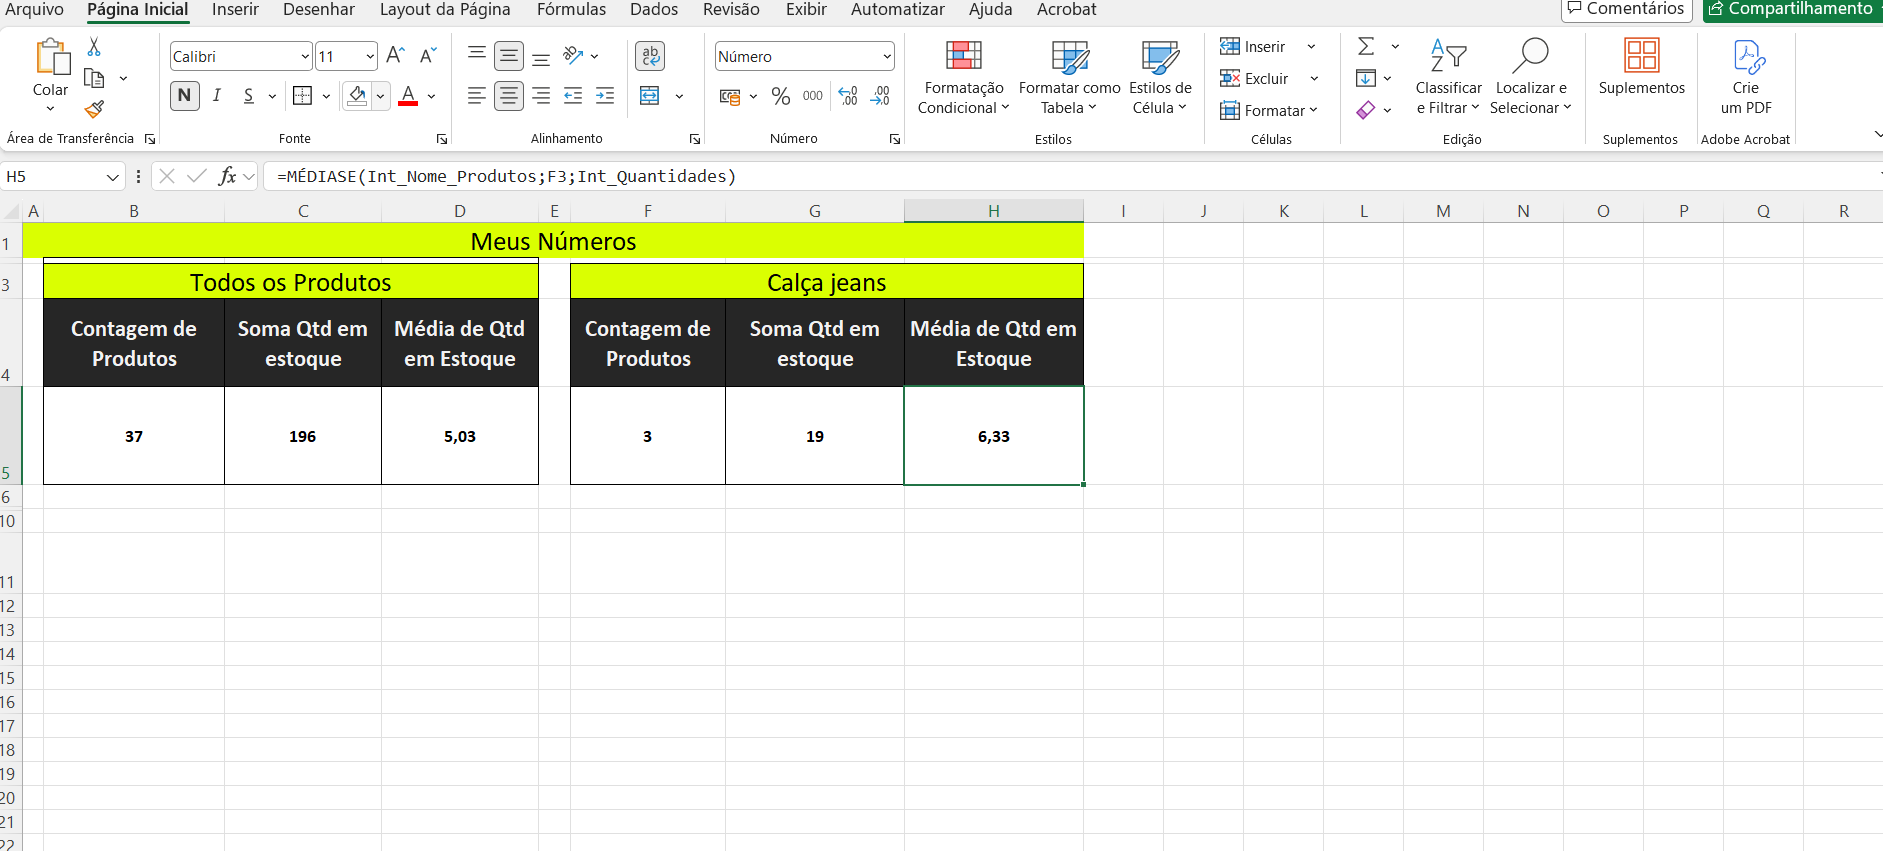Image resolution: width=1883 pixels, height=851 pixels.
Task: Click the borders icon
Action: coord(302,96)
